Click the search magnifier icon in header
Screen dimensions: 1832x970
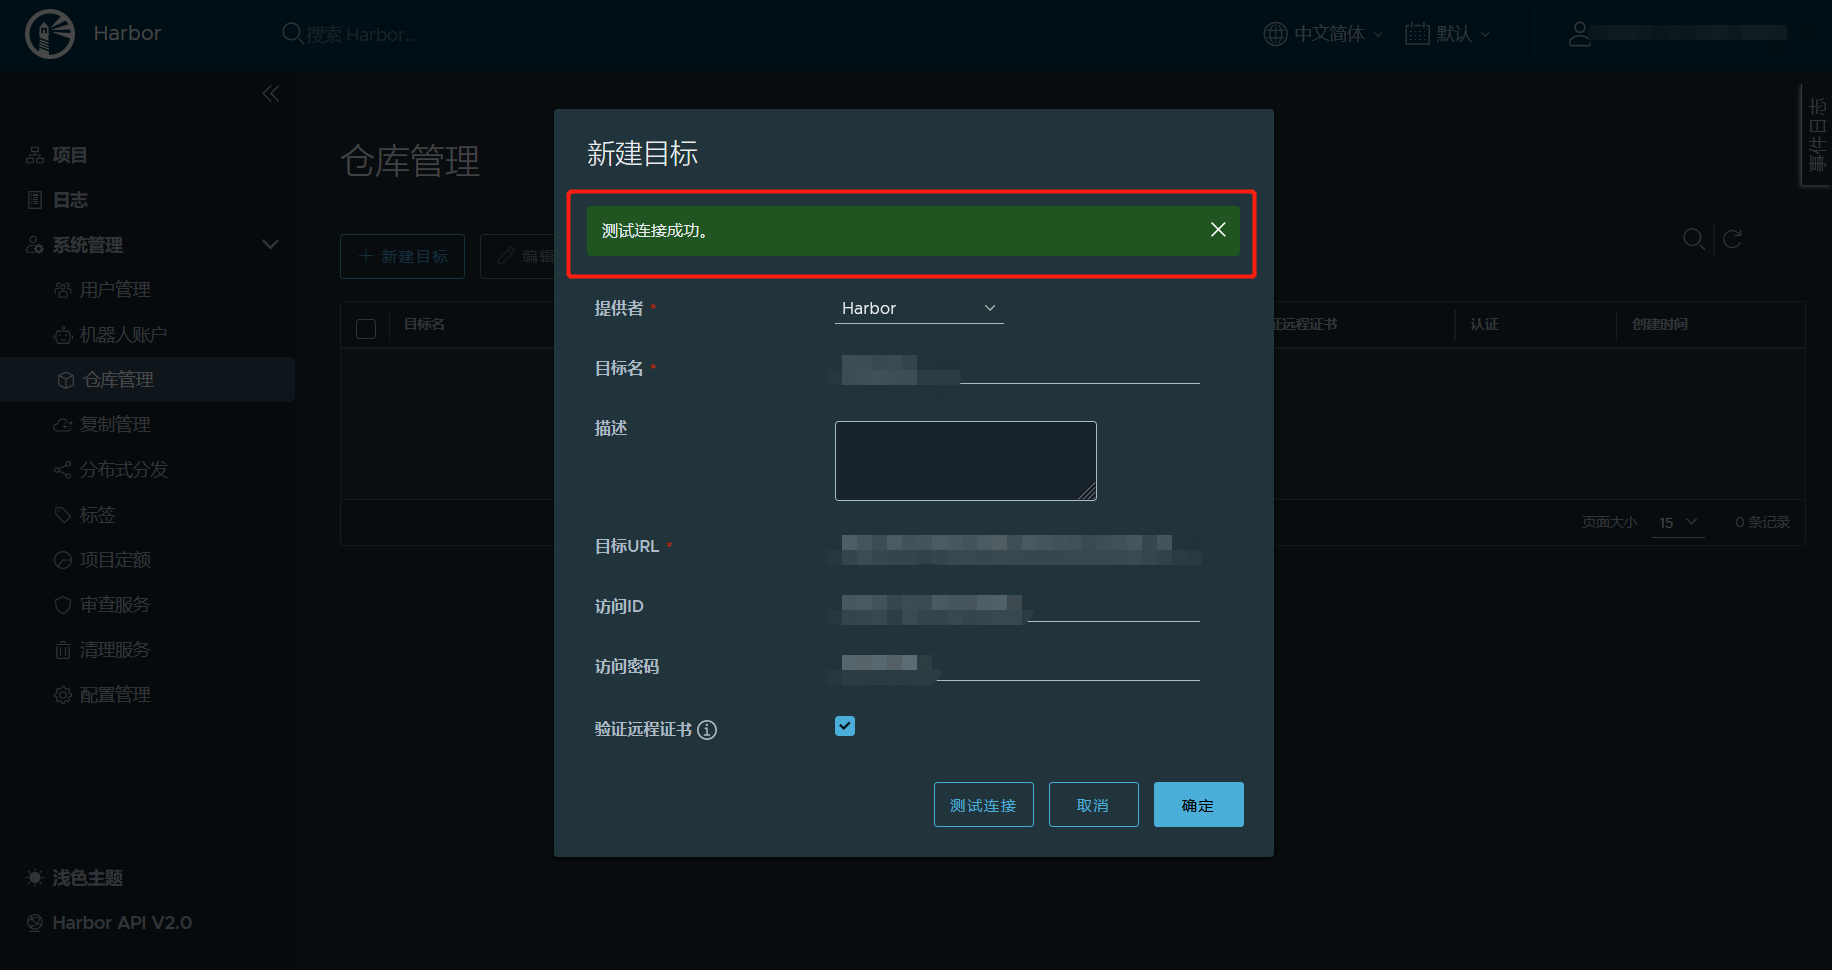(x=292, y=34)
